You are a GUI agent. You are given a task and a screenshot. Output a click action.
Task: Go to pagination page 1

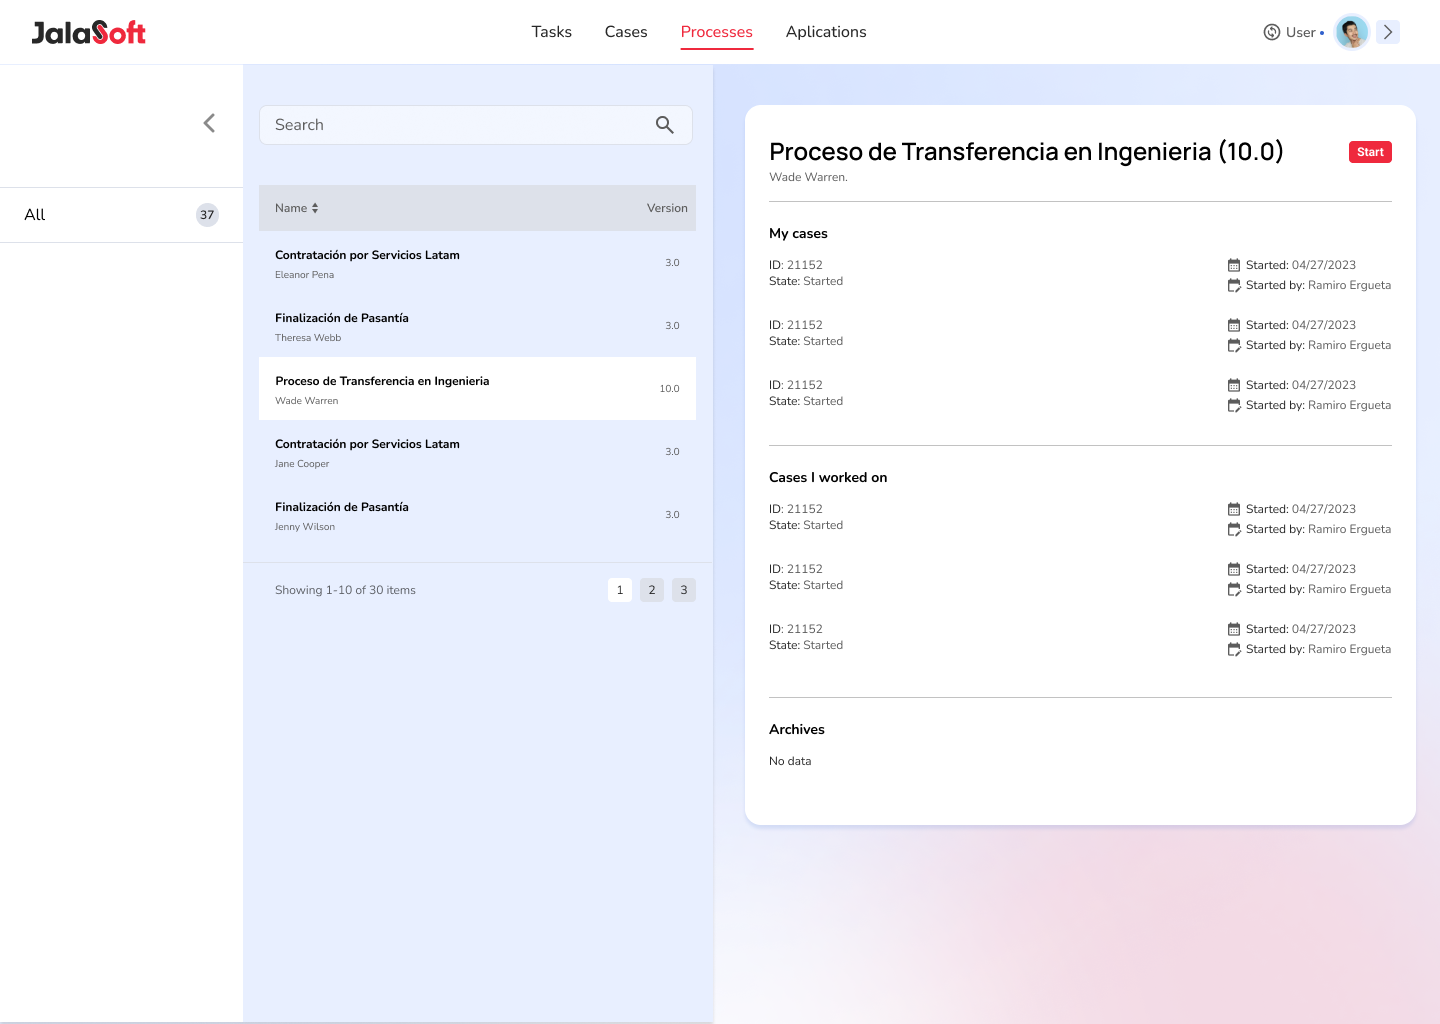pyautogui.click(x=620, y=590)
